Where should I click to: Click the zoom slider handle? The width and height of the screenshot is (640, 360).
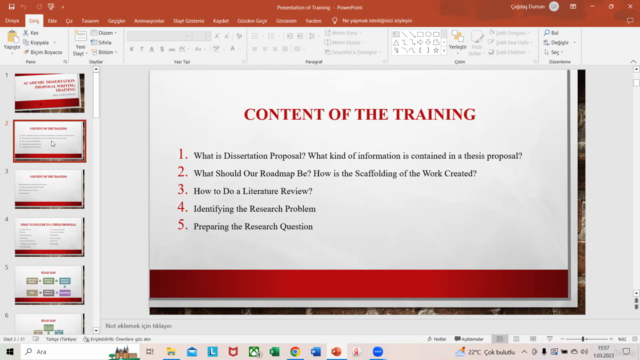pos(583,339)
